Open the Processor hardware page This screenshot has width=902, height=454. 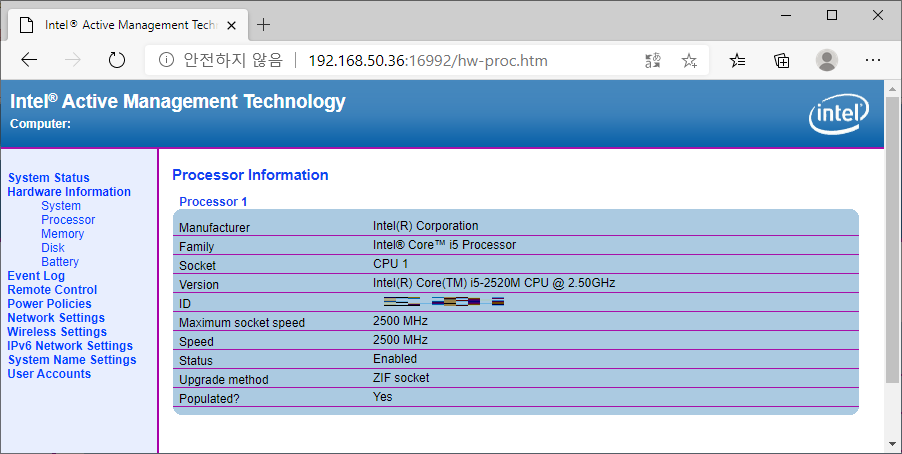point(68,220)
